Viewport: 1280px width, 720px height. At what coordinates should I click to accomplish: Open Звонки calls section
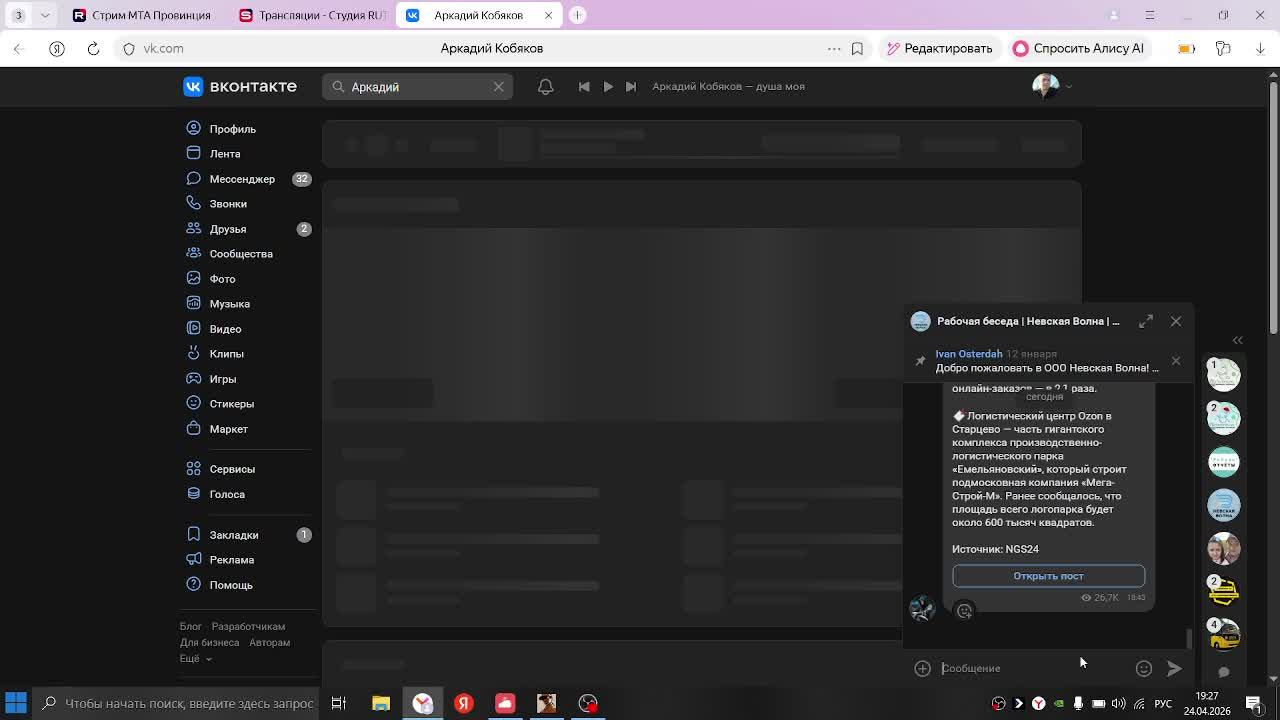228,204
